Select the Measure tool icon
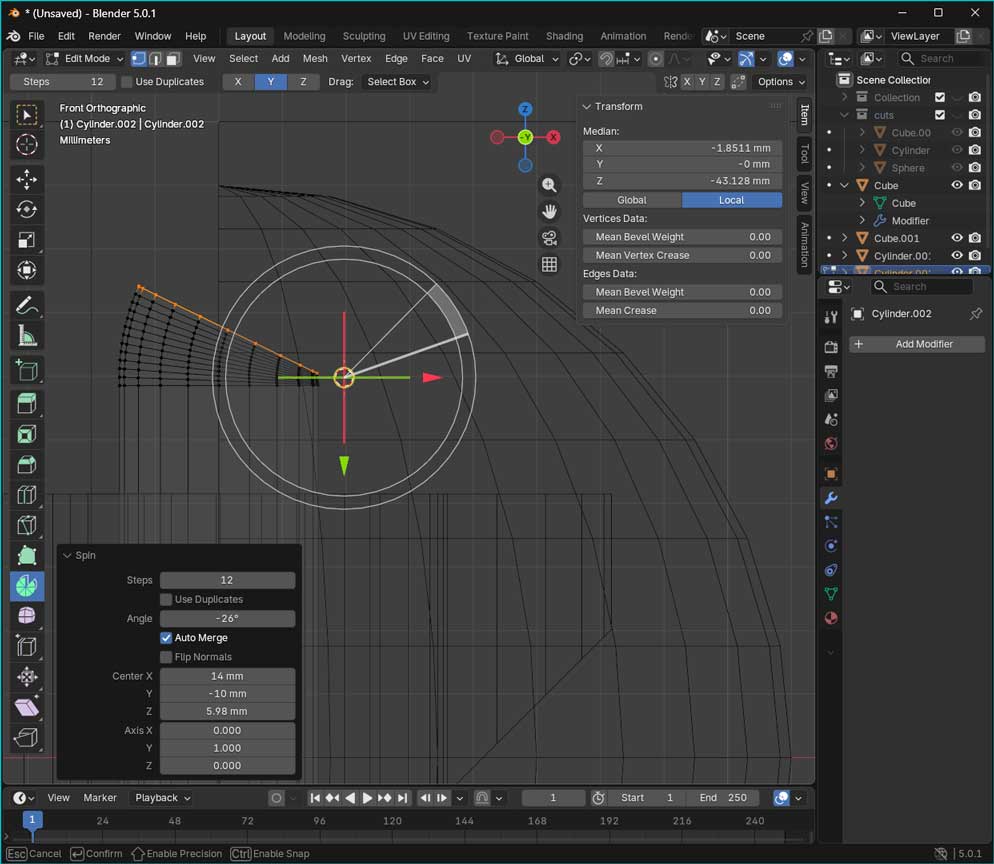 (x=27, y=336)
